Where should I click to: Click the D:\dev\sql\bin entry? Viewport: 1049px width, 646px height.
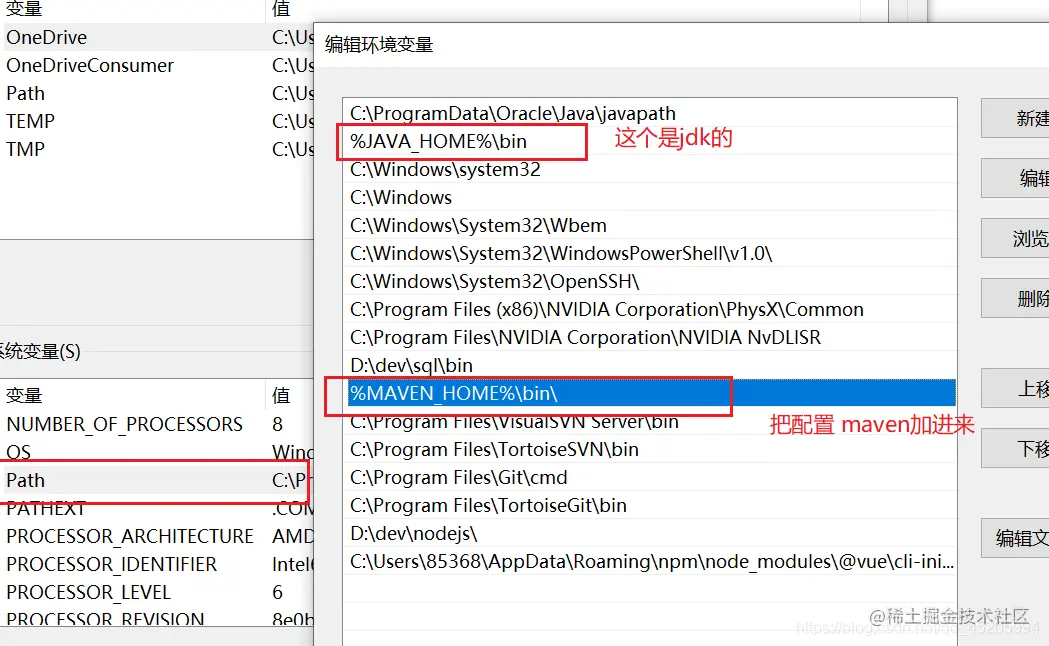[650, 366]
